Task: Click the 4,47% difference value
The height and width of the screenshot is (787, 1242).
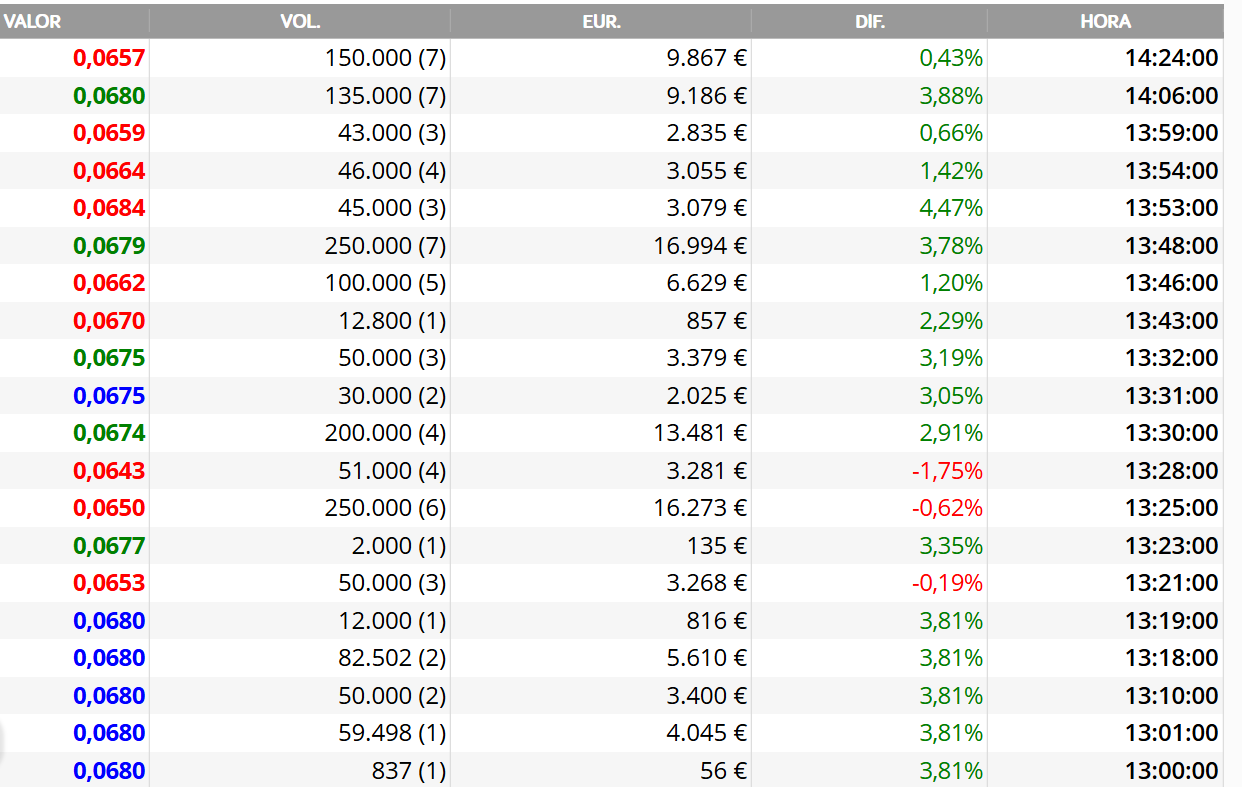Action: 951,208
